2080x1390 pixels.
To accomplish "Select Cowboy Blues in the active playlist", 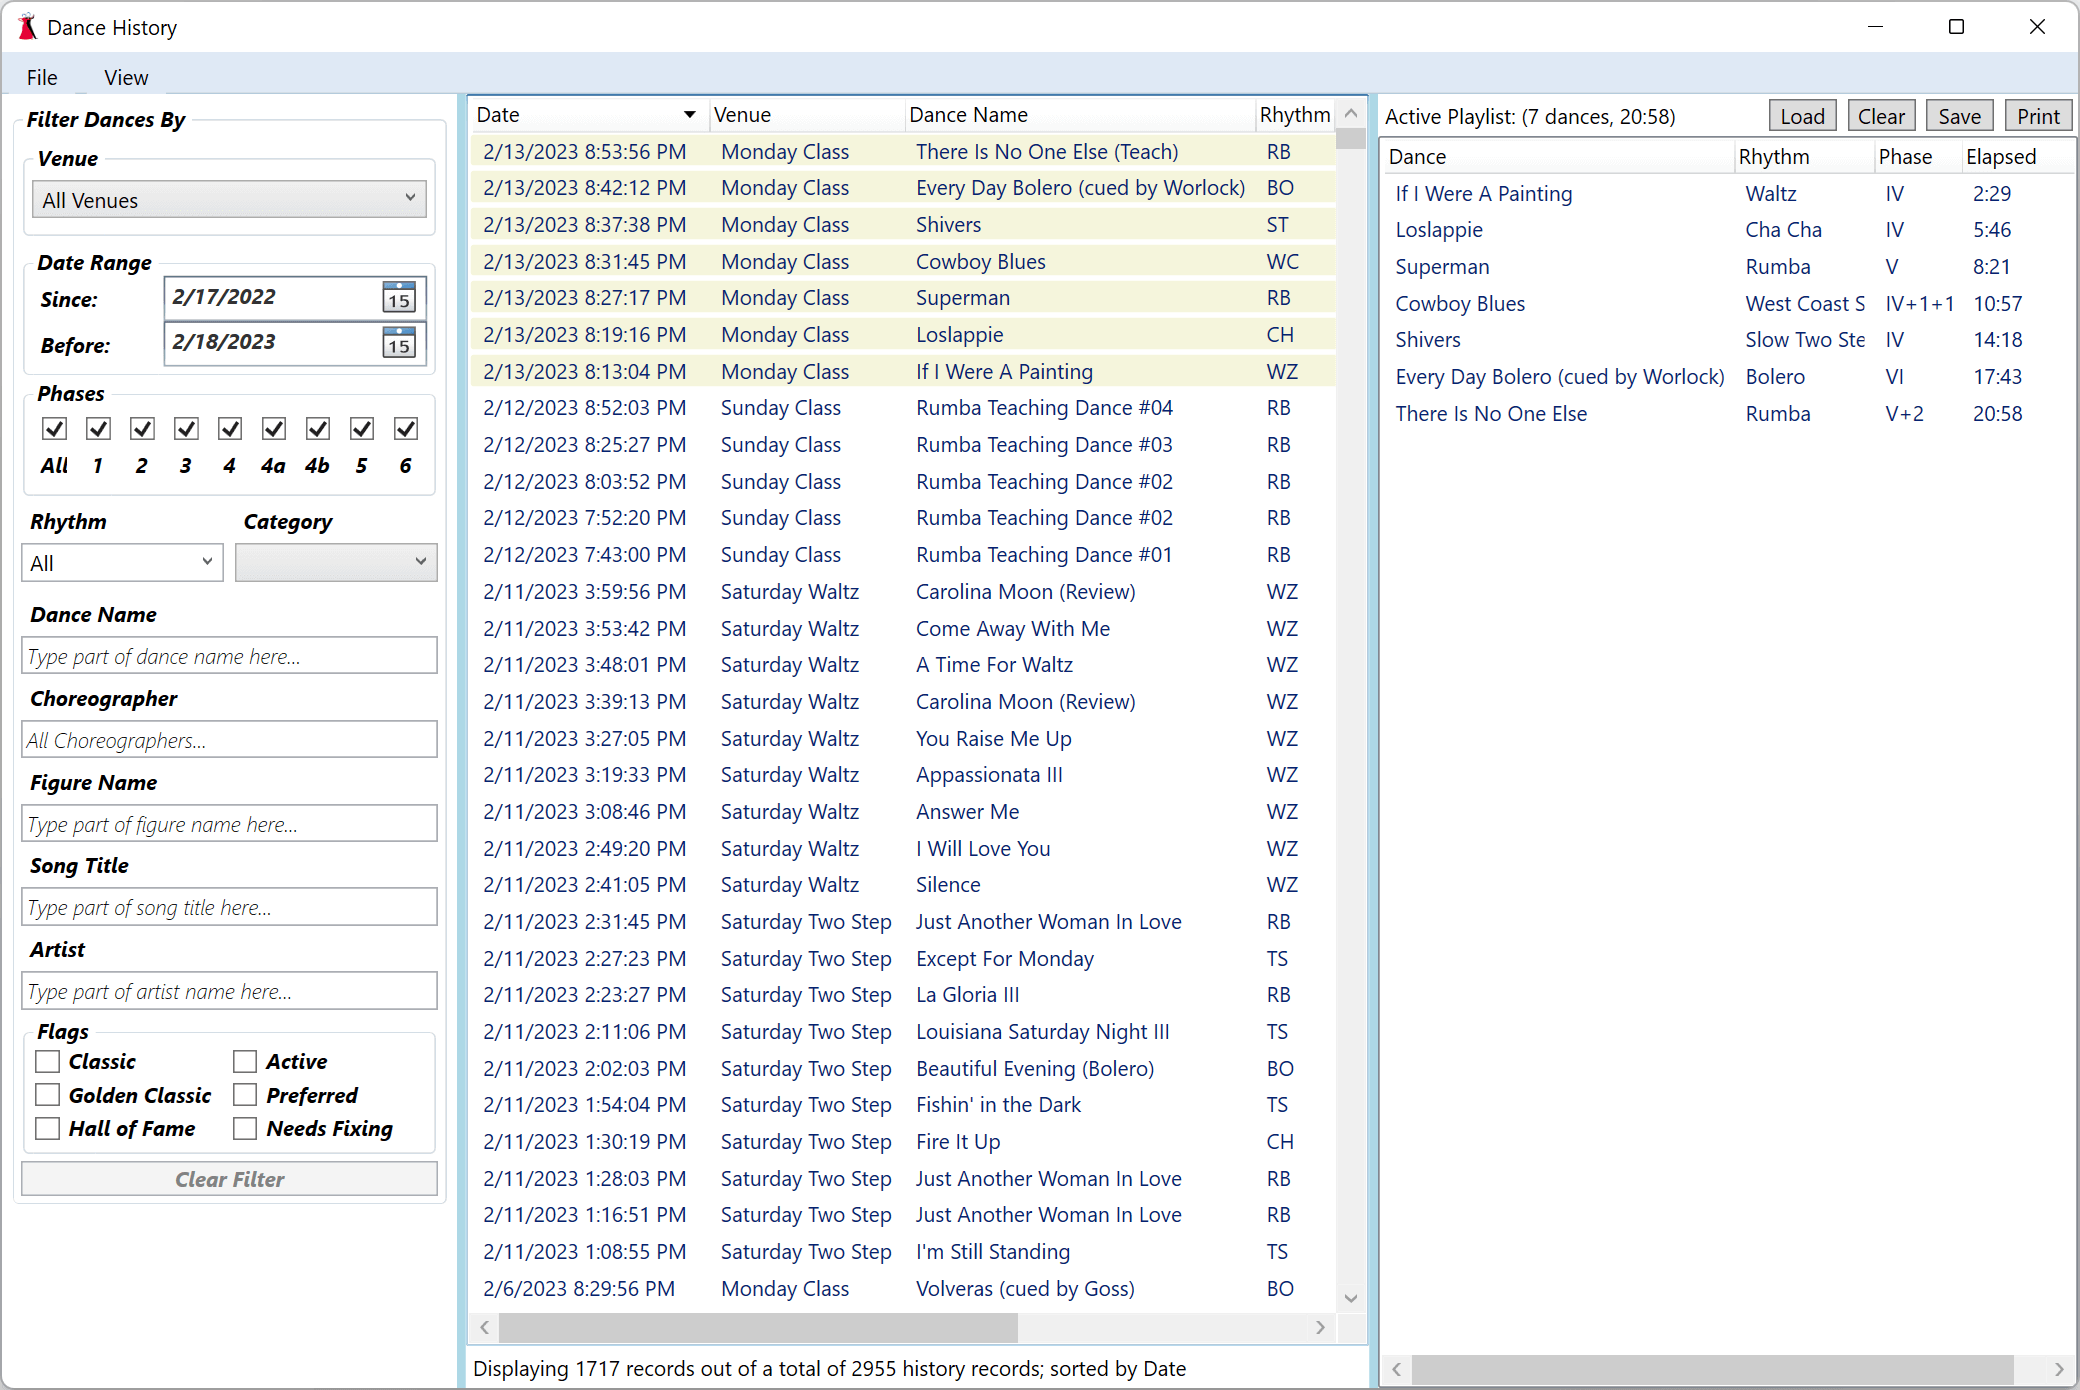I will [1727, 304].
